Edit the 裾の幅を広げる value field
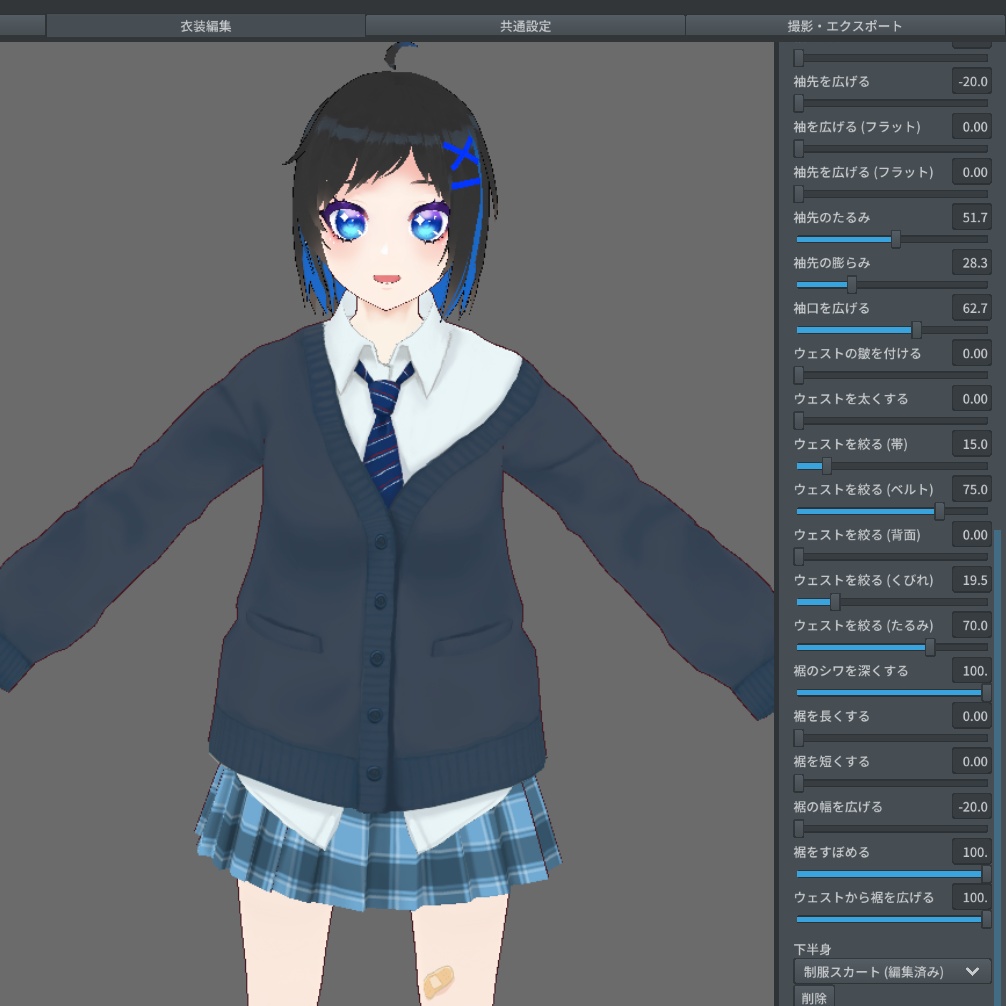Viewport: 1006px width, 1006px height. [x=971, y=806]
